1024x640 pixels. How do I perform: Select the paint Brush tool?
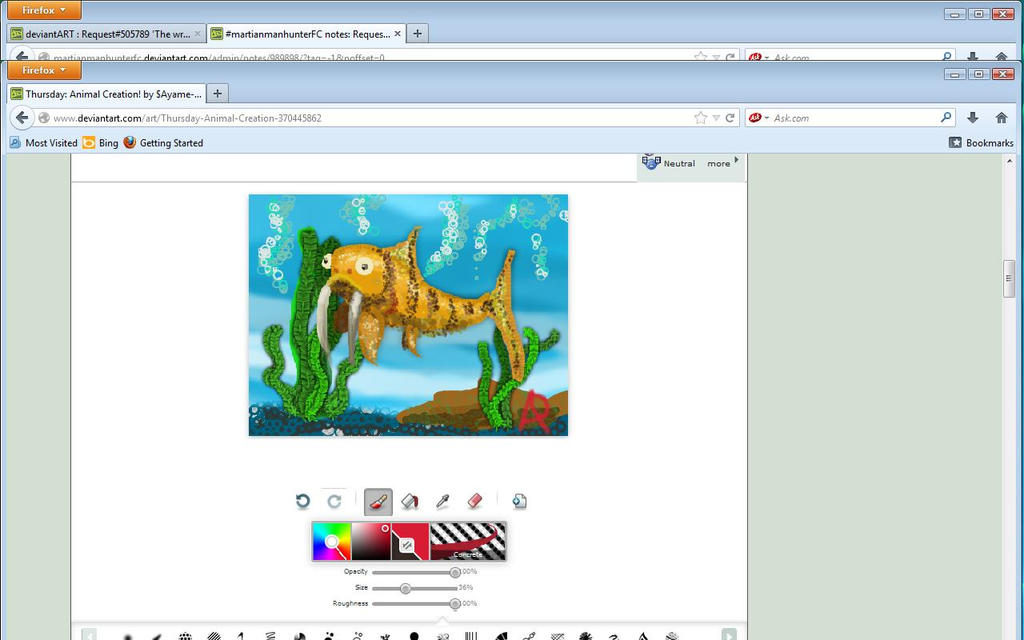click(378, 502)
